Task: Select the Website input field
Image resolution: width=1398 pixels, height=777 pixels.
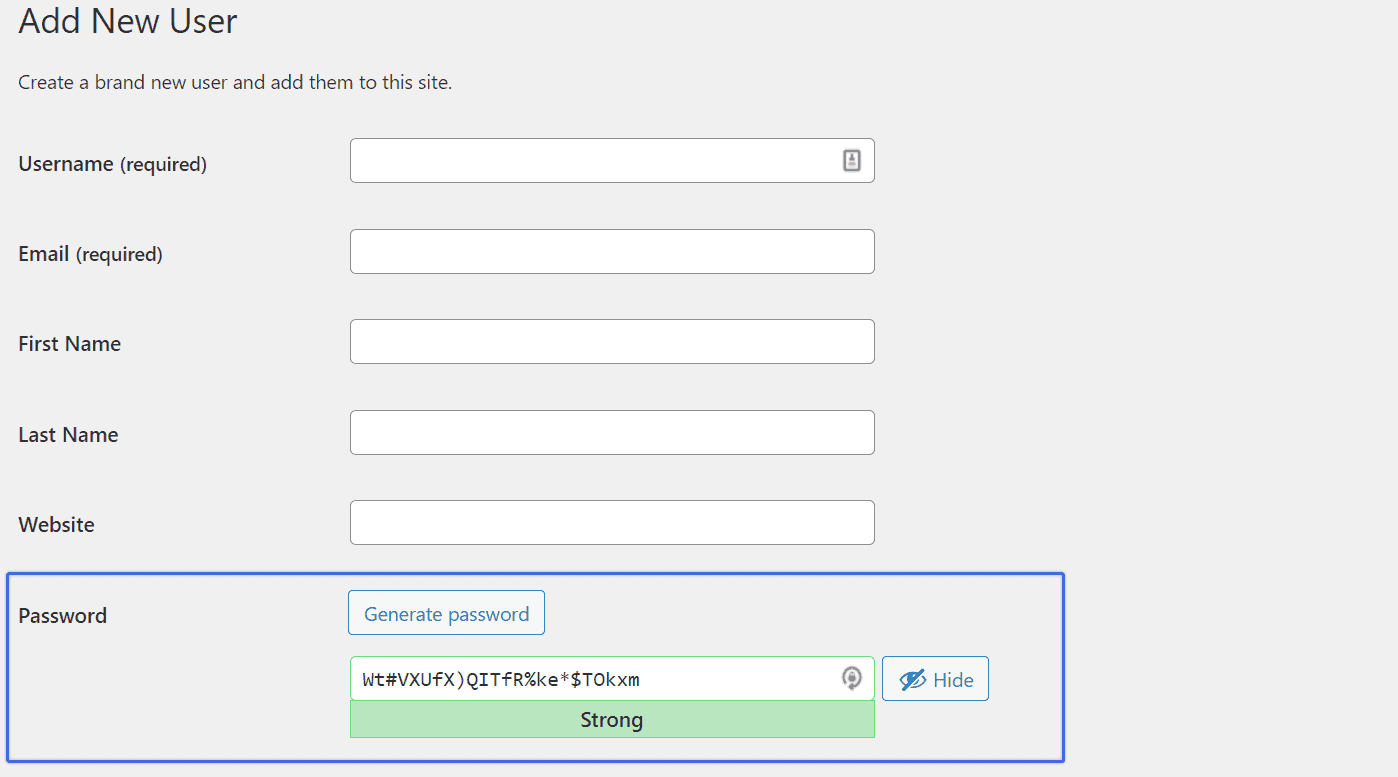Action: (610, 521)
